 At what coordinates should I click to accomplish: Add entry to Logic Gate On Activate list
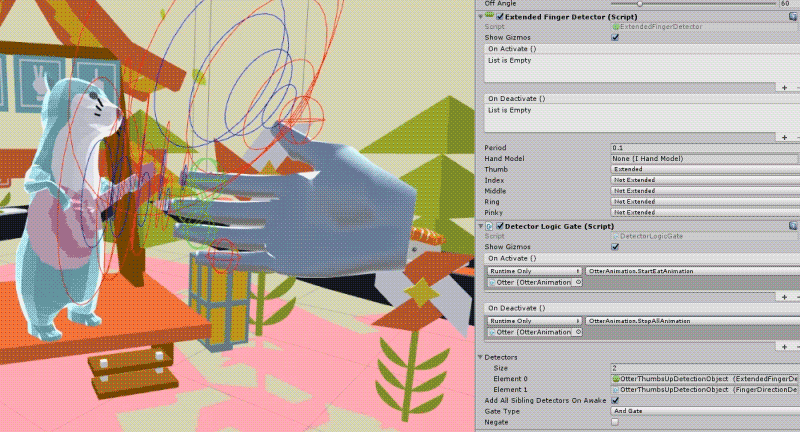pyautogui.click(x=784, y=297)
